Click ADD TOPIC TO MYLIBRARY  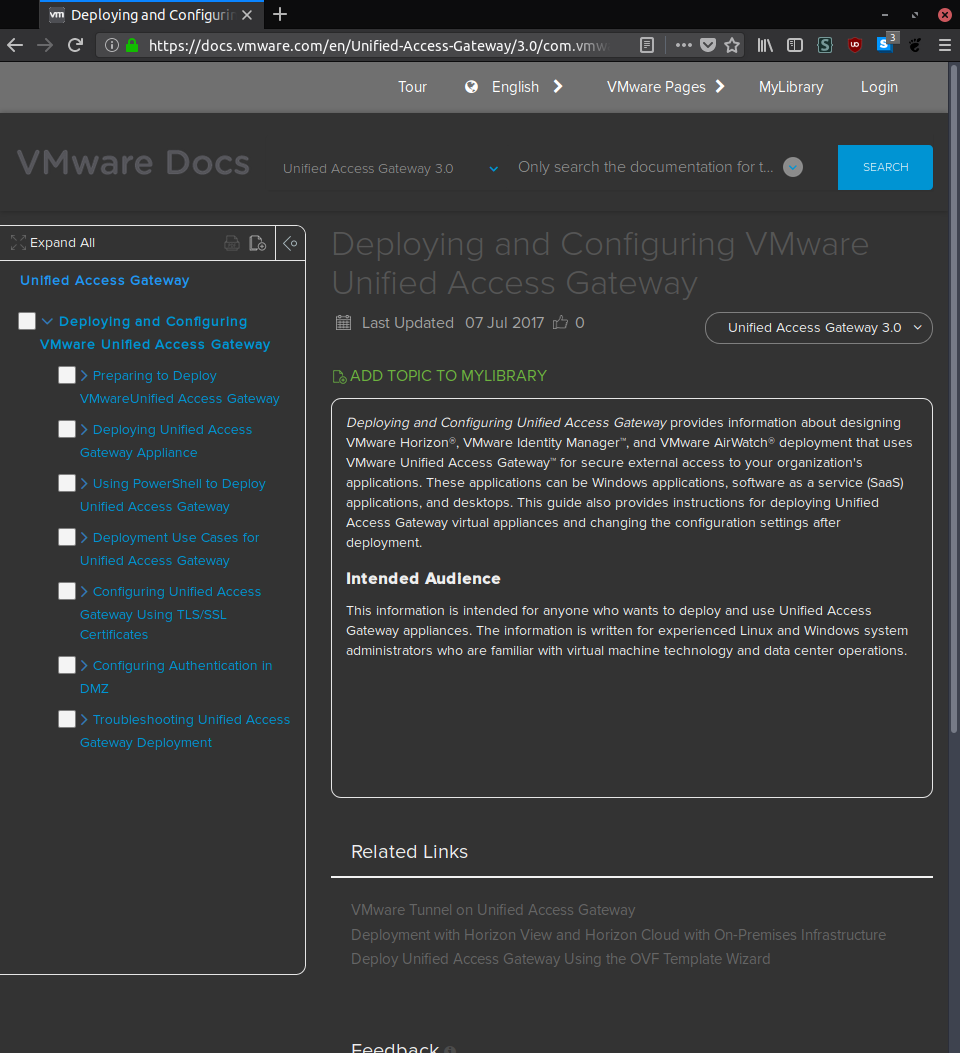point(440,376)
